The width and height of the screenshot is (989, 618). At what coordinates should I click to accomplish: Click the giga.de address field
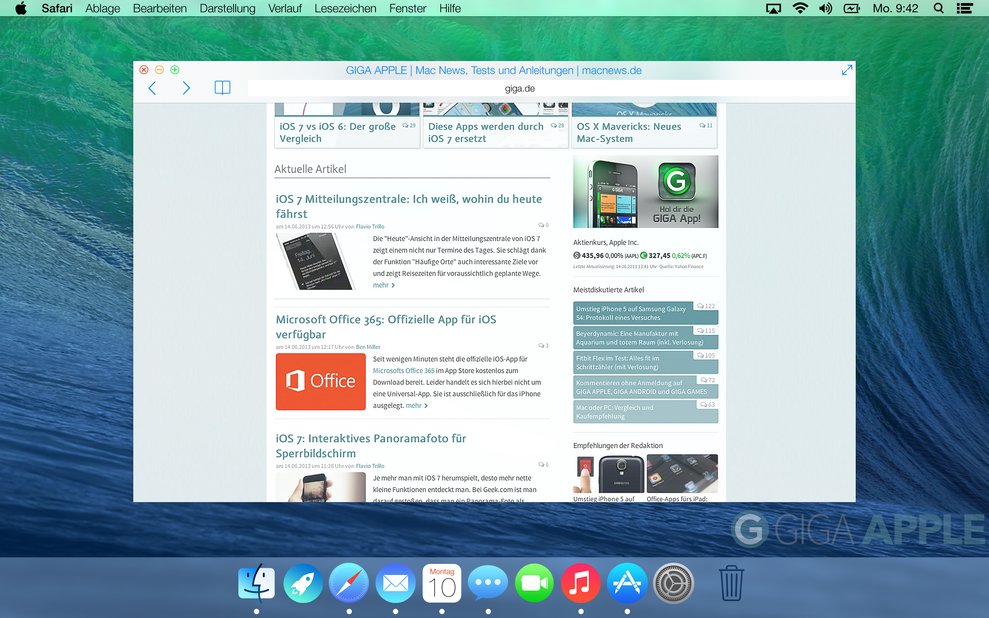coord(520,88)
